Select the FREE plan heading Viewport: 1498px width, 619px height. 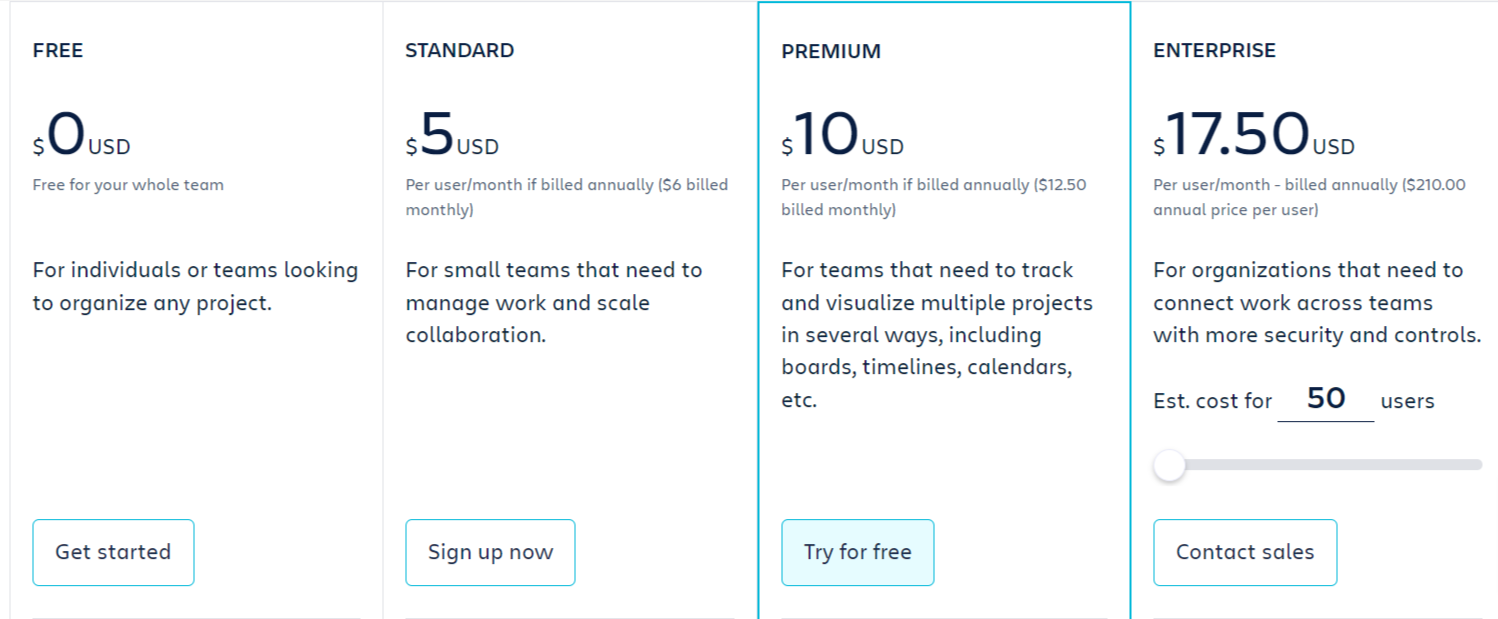pyautogui.click(x=57, y=50)
